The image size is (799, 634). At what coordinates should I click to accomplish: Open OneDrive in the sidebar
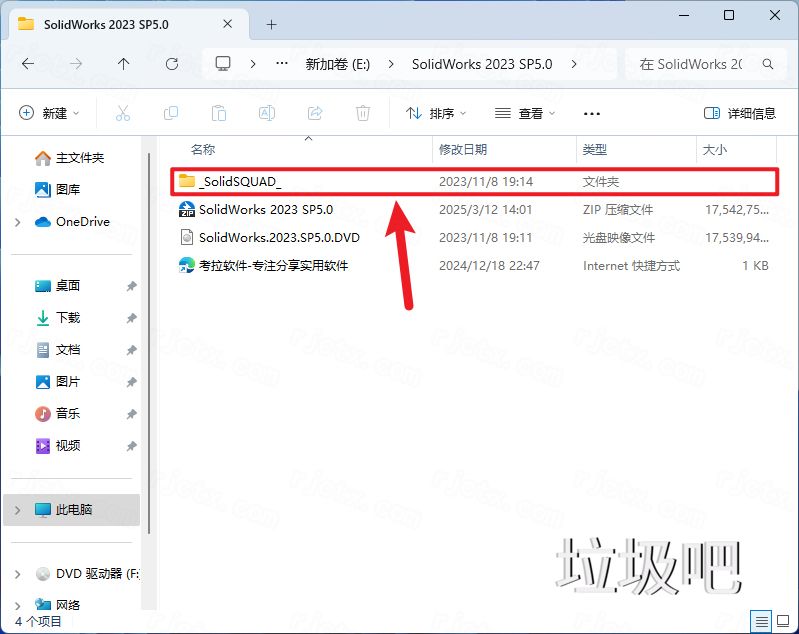click(x=72, y=222)
